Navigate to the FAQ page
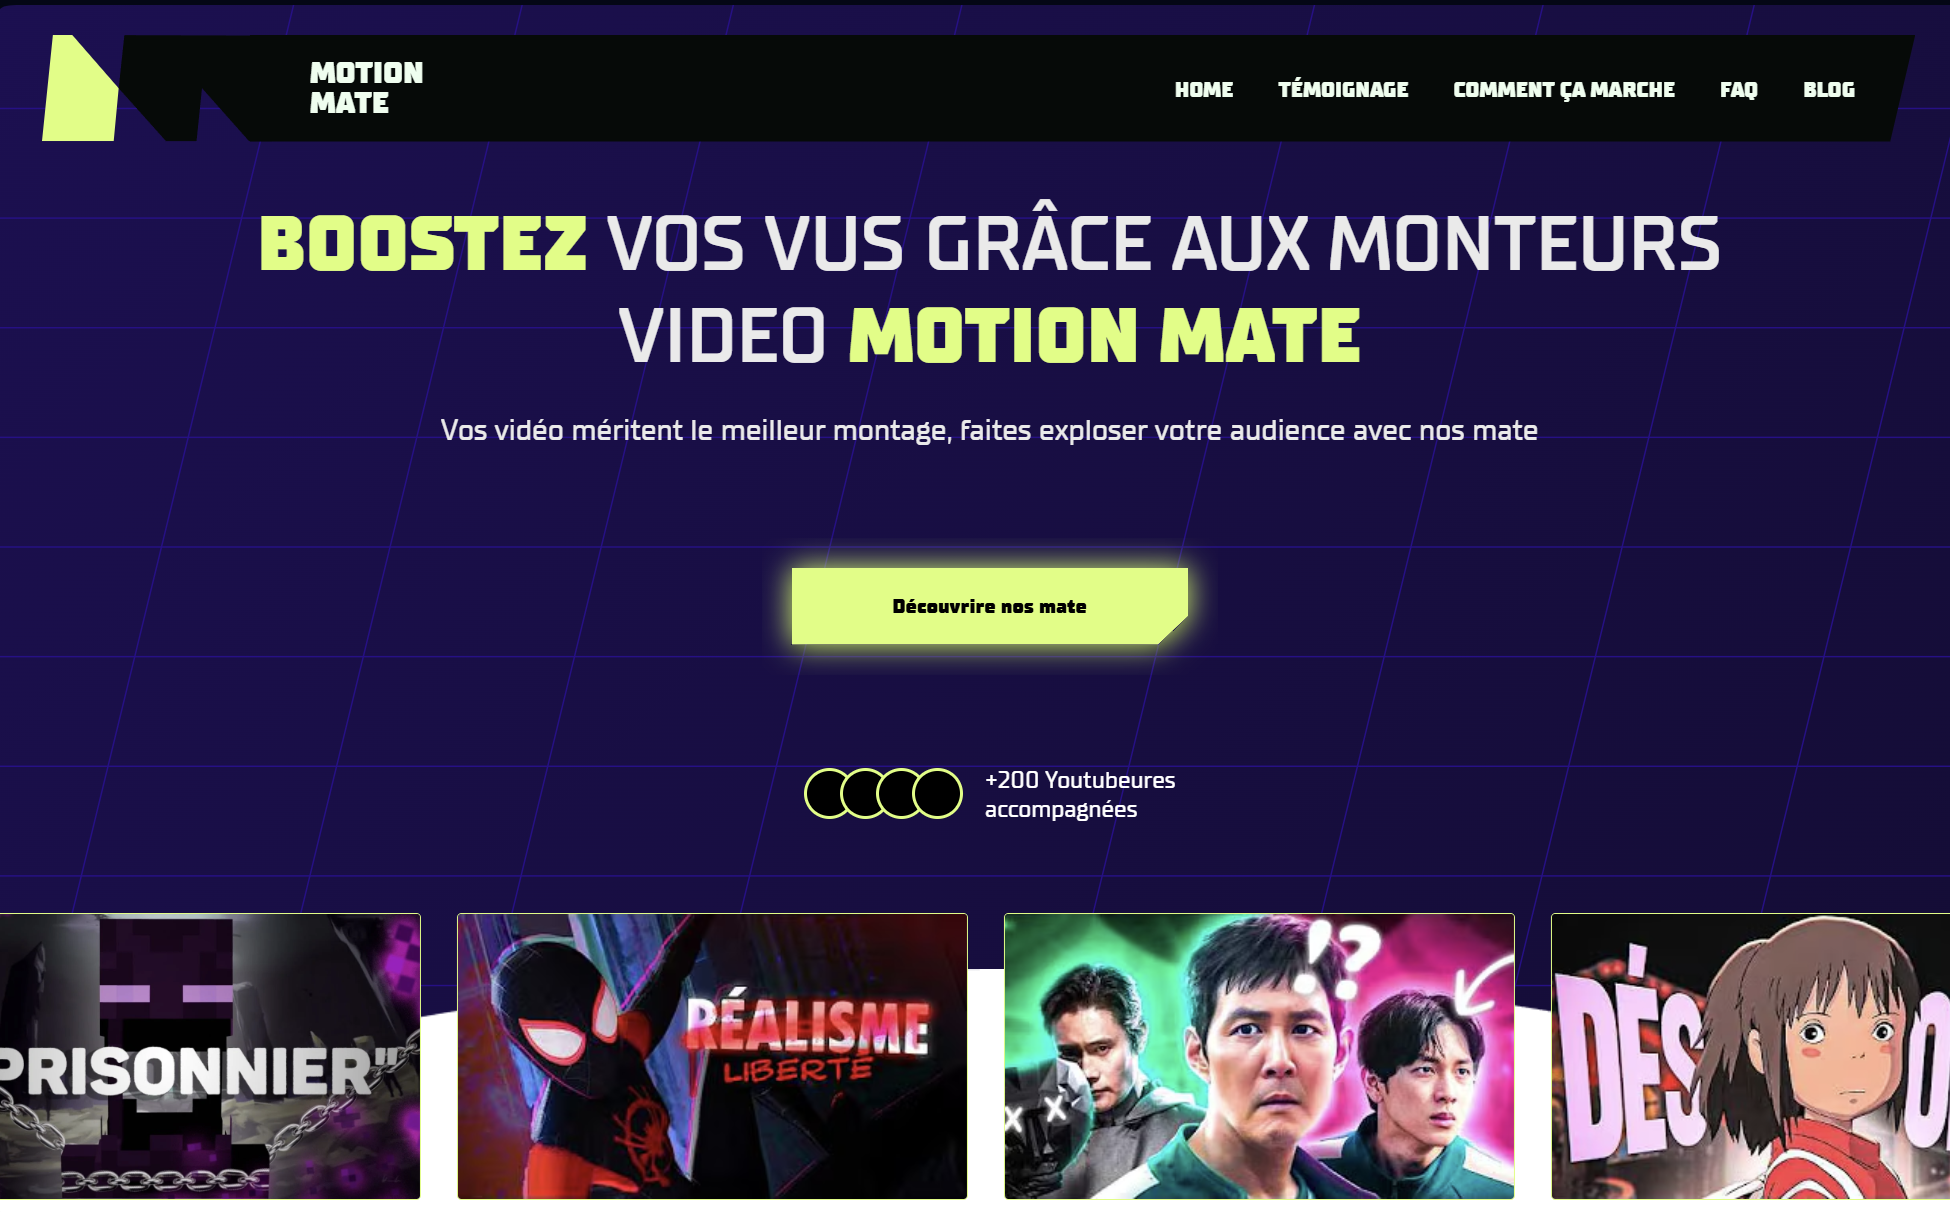Viewport: 1950px width, 1212px height. 1739,90
